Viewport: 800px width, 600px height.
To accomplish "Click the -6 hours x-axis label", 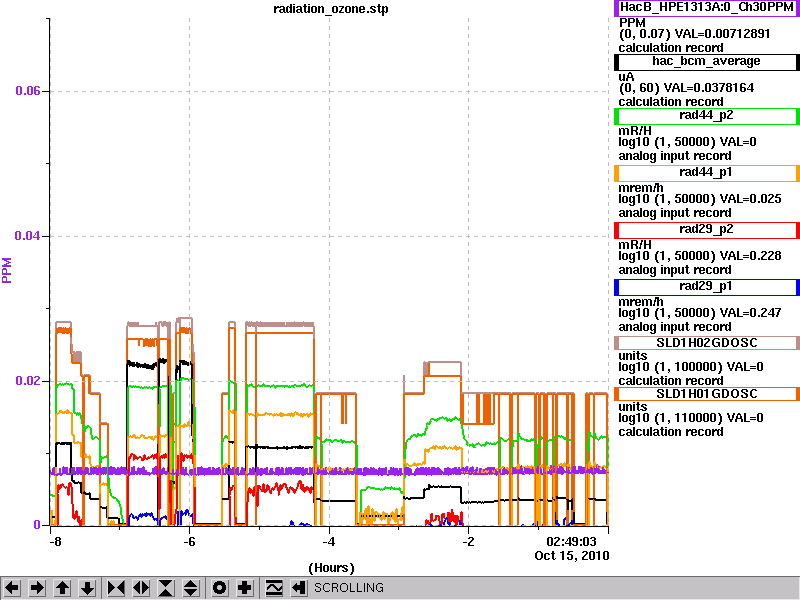I will pyautogui.click(x=189, y=541).
